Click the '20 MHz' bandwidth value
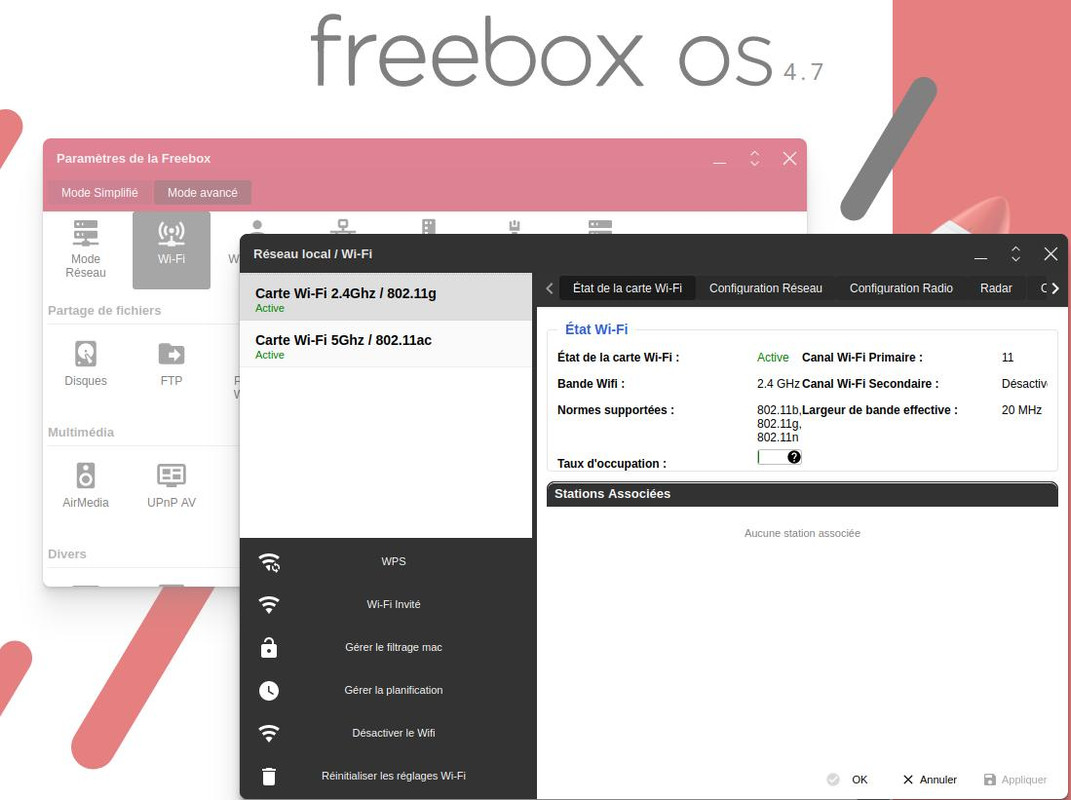Viewport: 1071px width, 800px height. [1021, 410]
